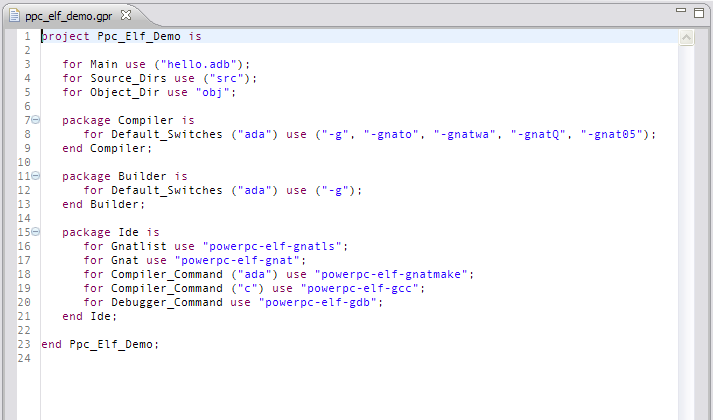The image size is (713, 420).
Task: Click Object_Dir on line 5
Action: coord(125,92)
